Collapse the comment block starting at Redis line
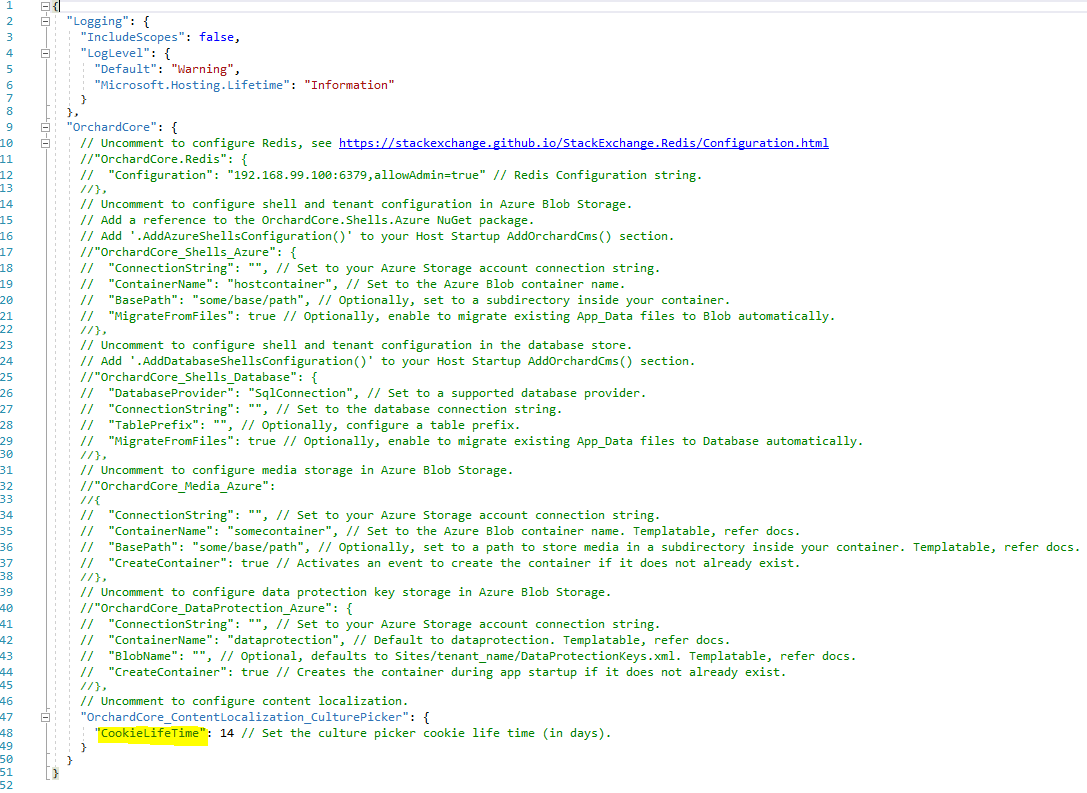The width and height of the screenshot is (1087, 793). coord(45,143)
